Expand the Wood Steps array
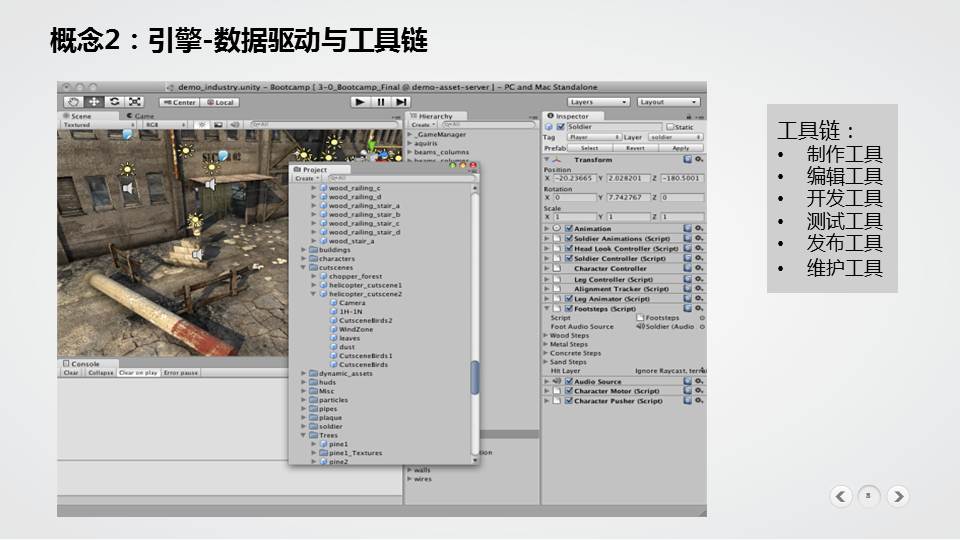This screenshot has width=960, height=540. (546, 336)
